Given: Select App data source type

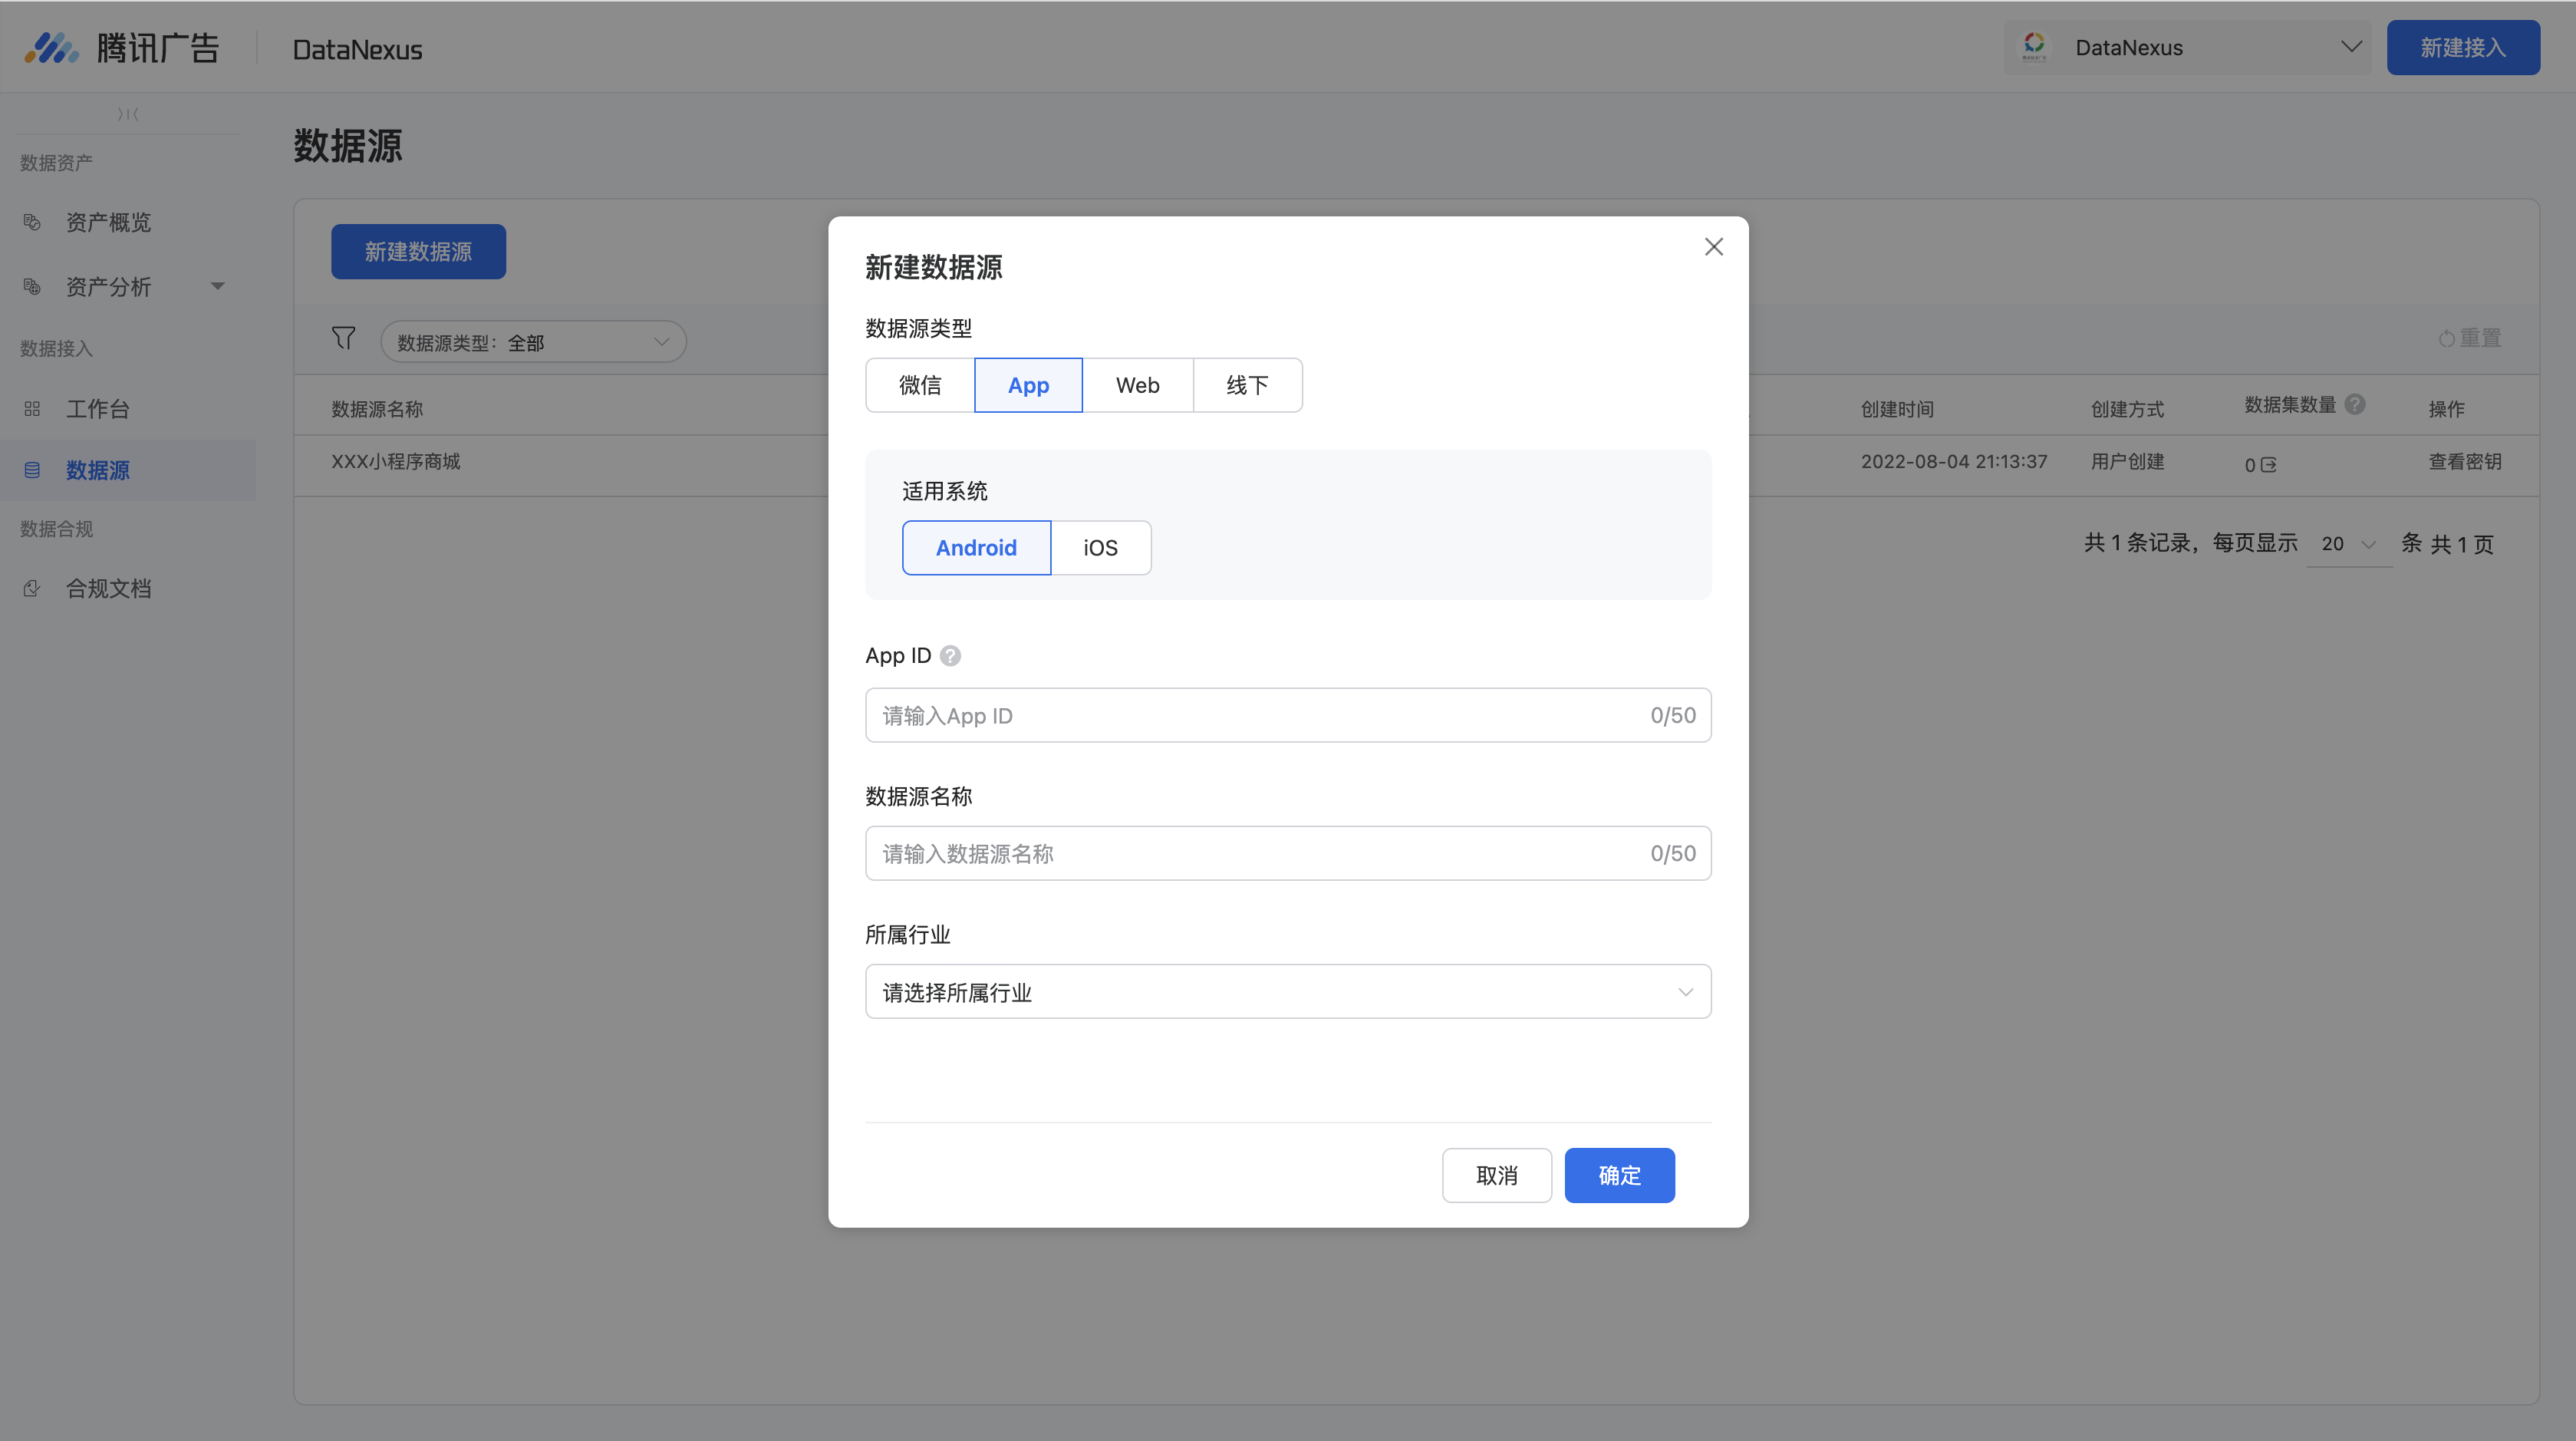Looking at the screenshot, I should click(x=1028, y=385).
